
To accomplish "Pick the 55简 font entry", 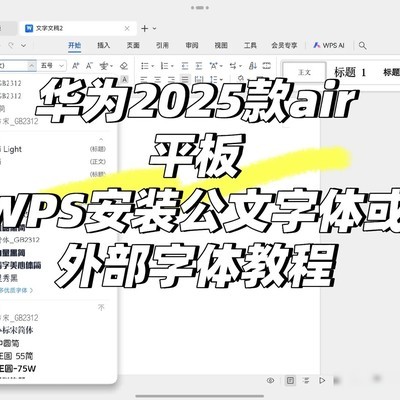I will [x=17, y=356].
